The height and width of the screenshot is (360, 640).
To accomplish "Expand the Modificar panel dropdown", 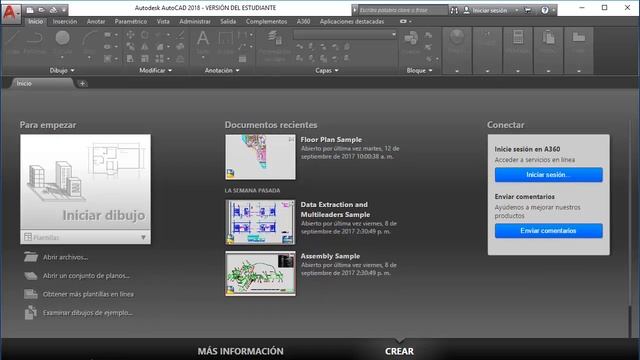I will tap(156, 71).
